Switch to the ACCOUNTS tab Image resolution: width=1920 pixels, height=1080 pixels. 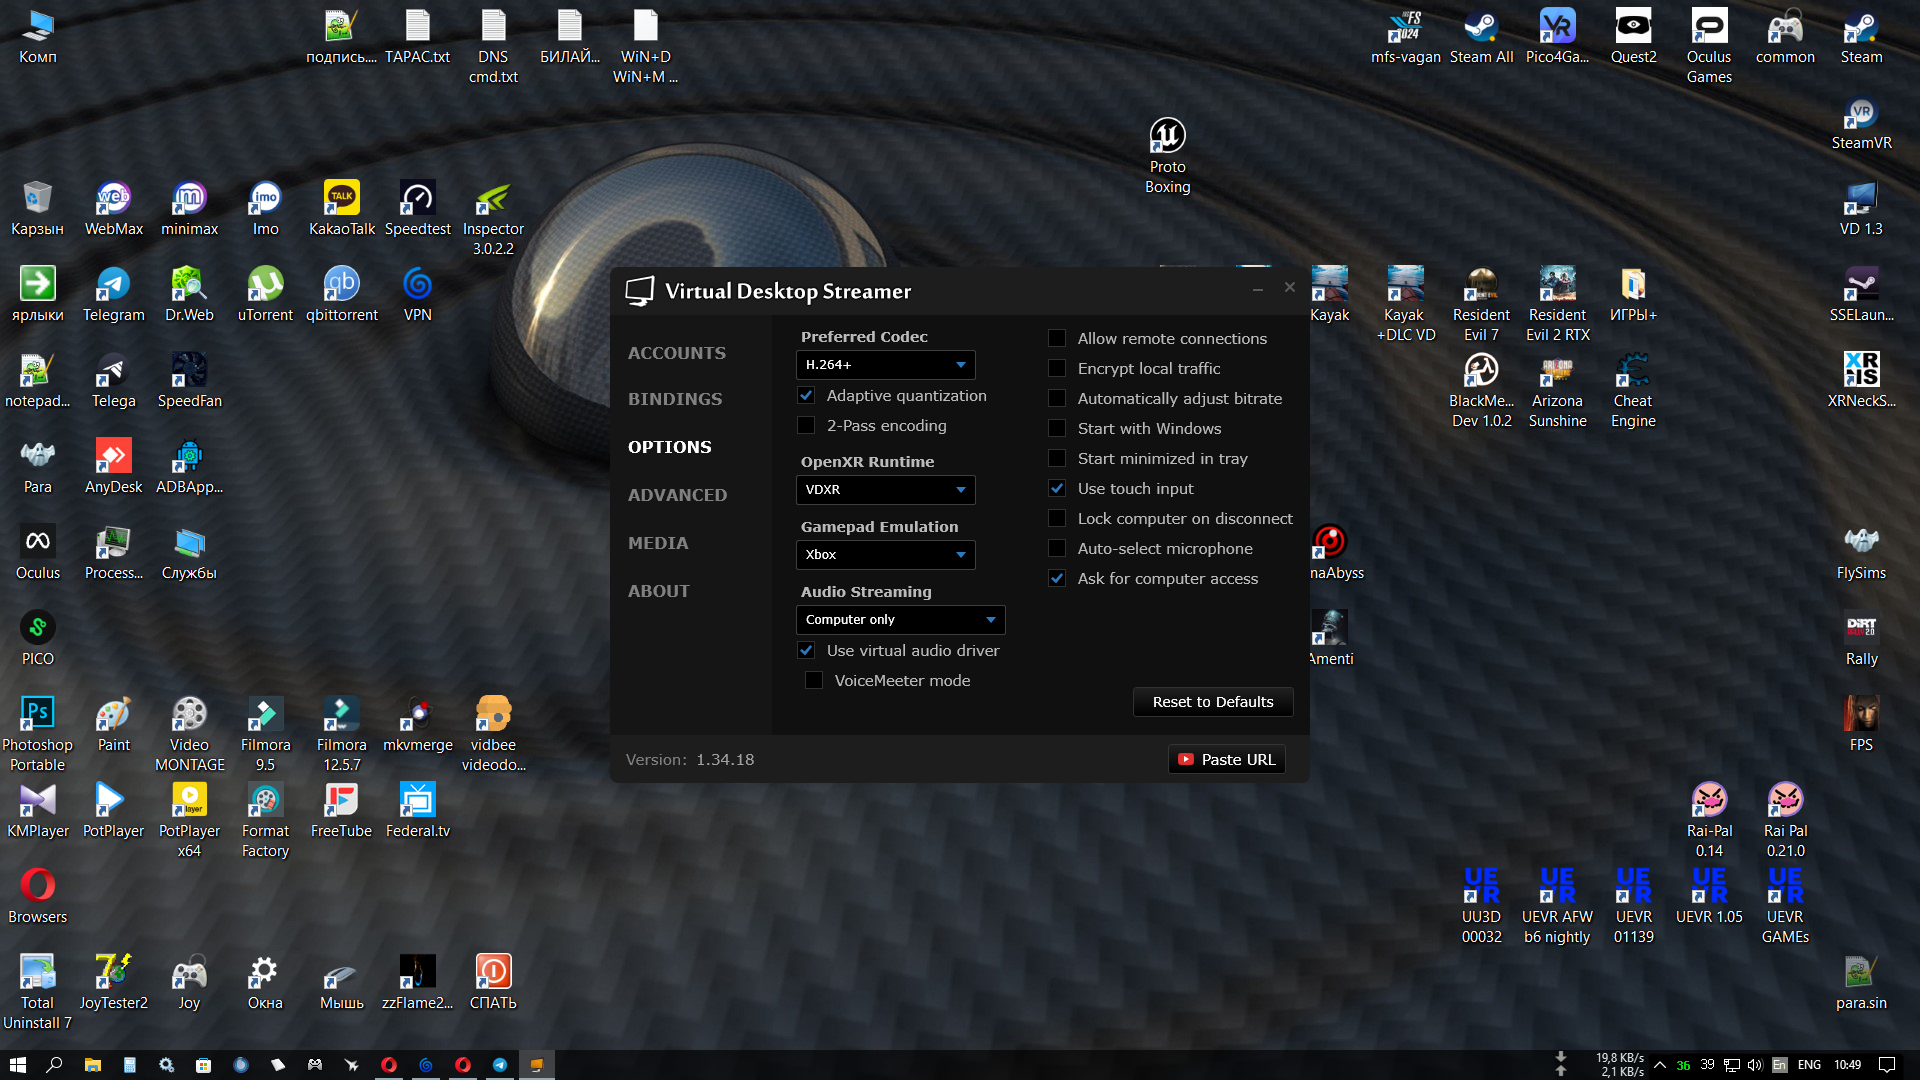point(677,353)
